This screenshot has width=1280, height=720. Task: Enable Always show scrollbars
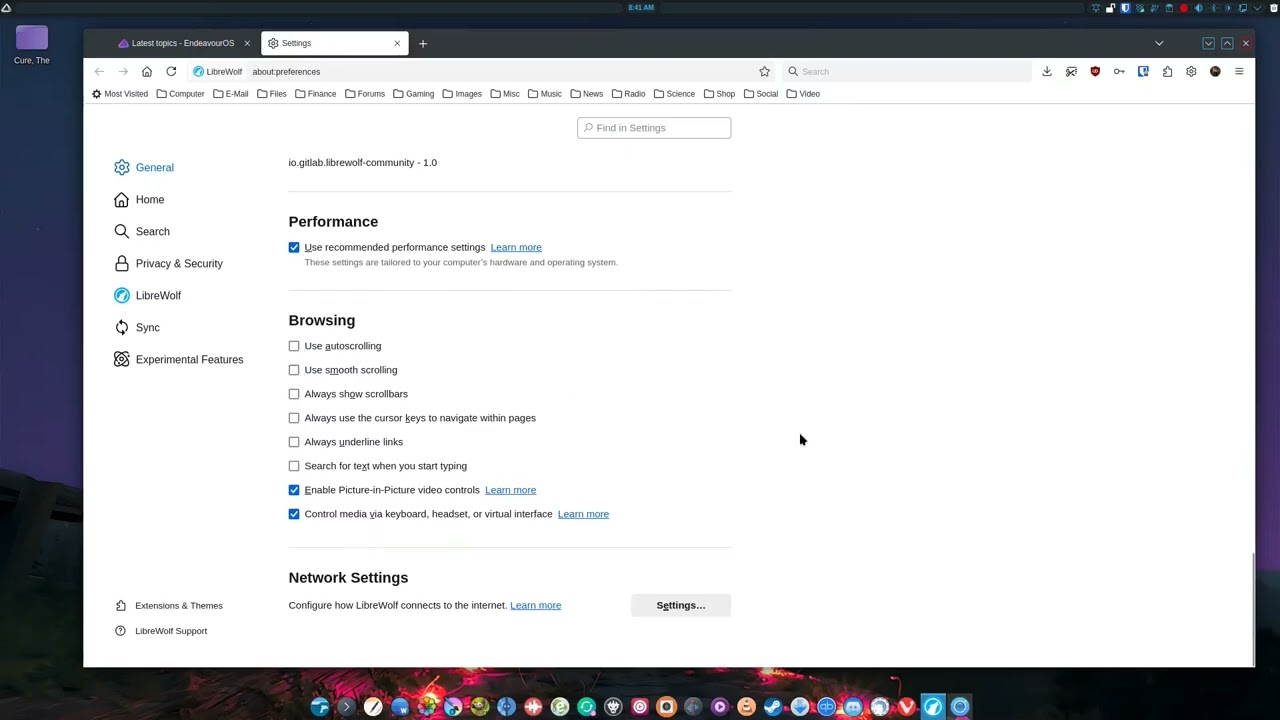coord(294,394)
